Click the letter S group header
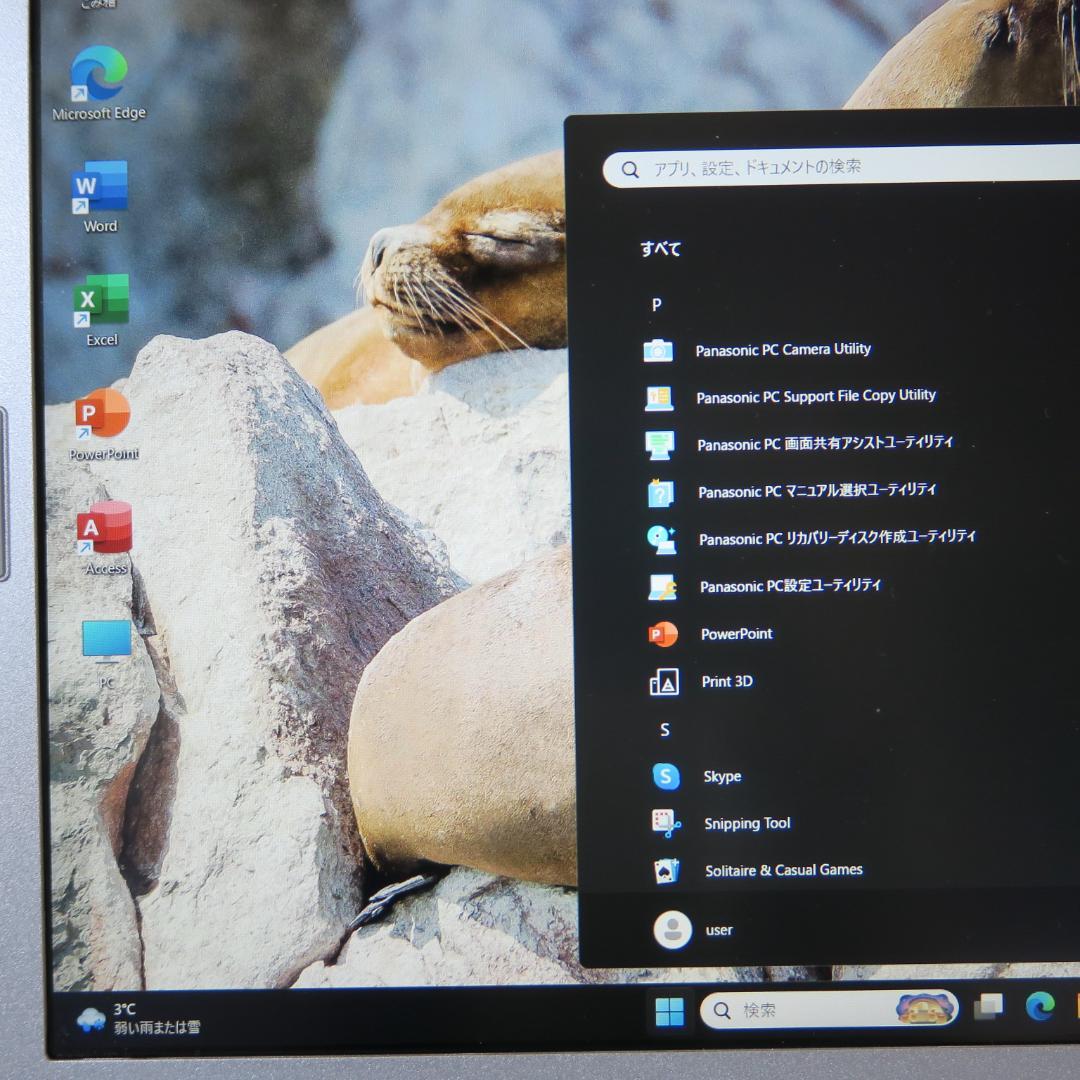This screenshot has height=1080, width=1080. [665, 730]
